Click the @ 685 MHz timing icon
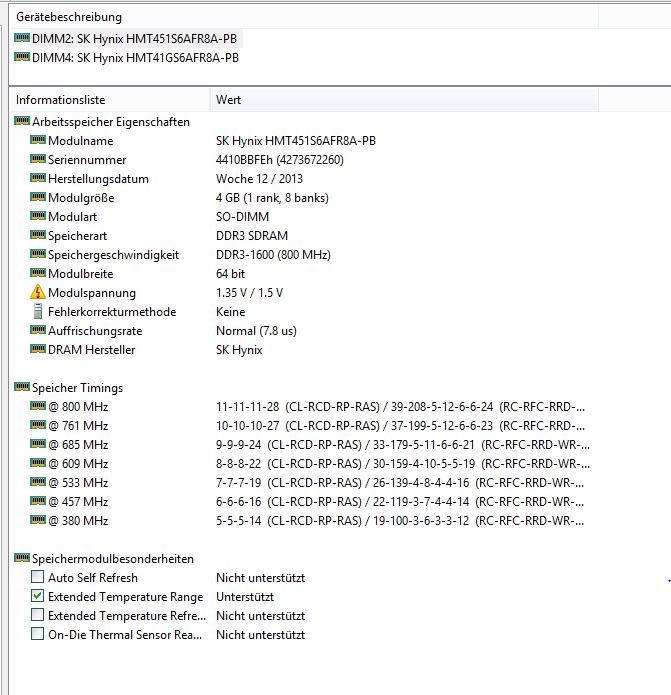The width and height of the screenshot is (671, 695). [x=38, y=444]
